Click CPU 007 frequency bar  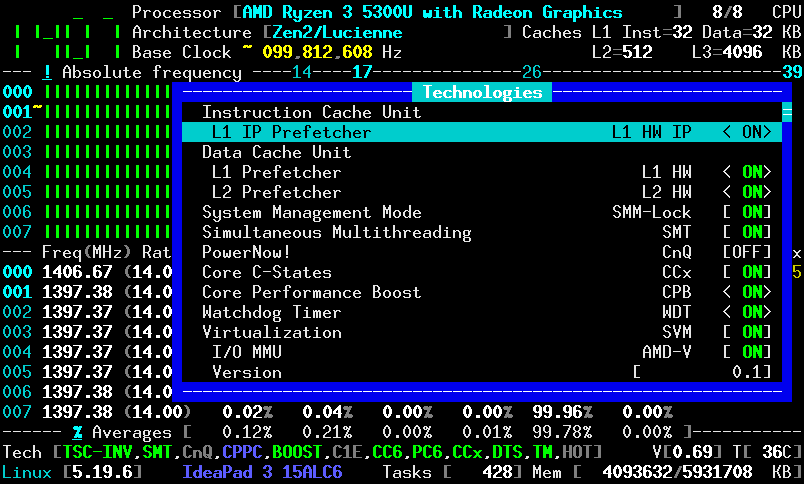(108, 232)
